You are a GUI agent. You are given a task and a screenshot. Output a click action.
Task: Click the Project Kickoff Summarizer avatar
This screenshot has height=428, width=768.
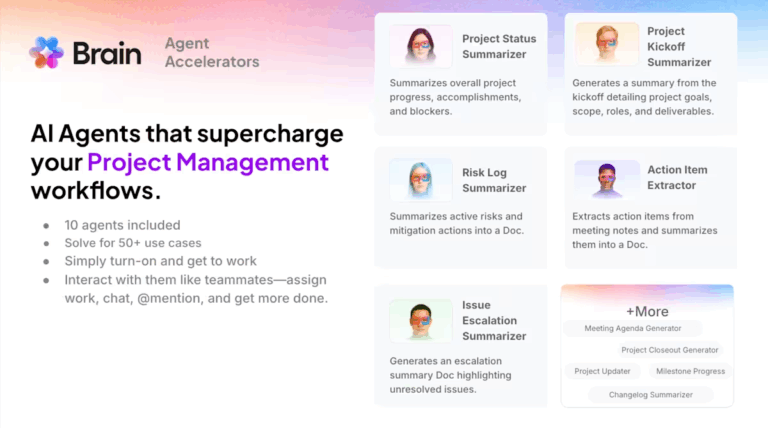(607, 46)
